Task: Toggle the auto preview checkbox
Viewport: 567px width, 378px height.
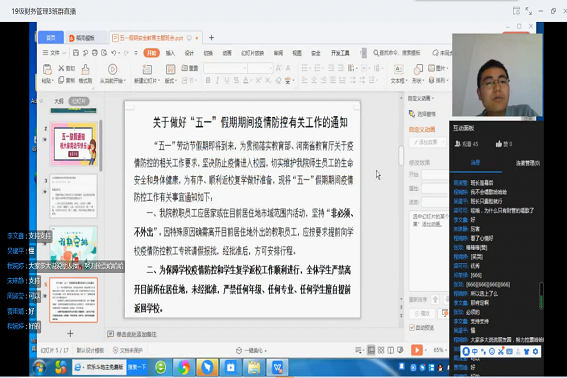Action: 412,327
